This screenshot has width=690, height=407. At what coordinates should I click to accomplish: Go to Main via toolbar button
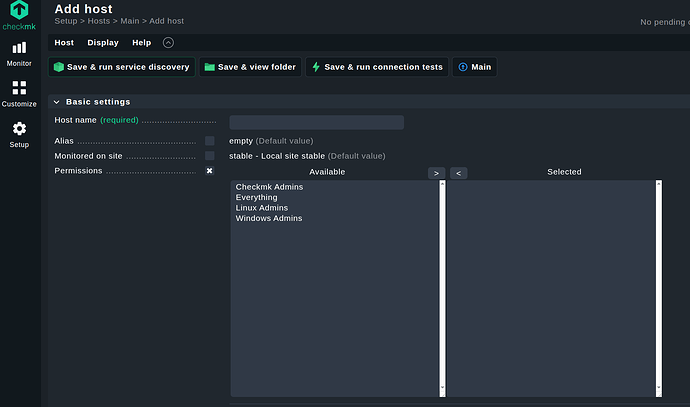coord(474,67)
